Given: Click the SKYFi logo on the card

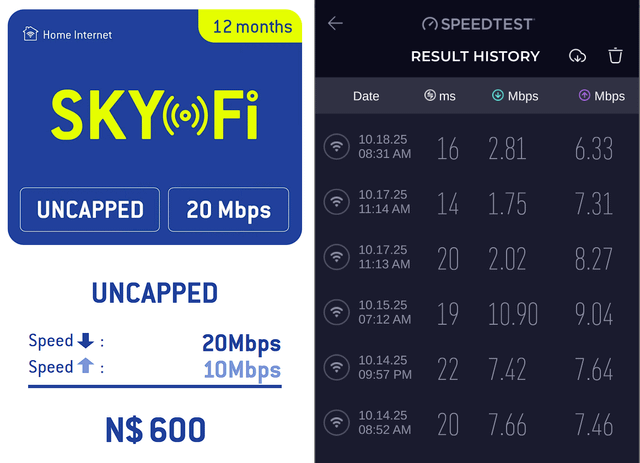Looking at the screenshot, I should tap(155, 115).
